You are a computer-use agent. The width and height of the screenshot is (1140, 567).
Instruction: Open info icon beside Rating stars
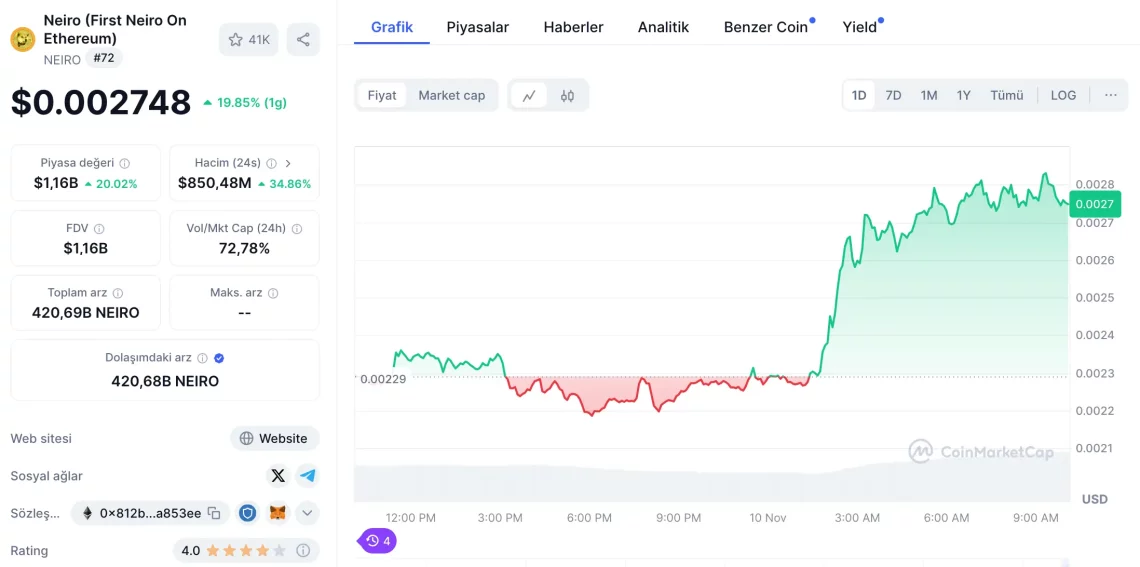click(x=304, y=550)
